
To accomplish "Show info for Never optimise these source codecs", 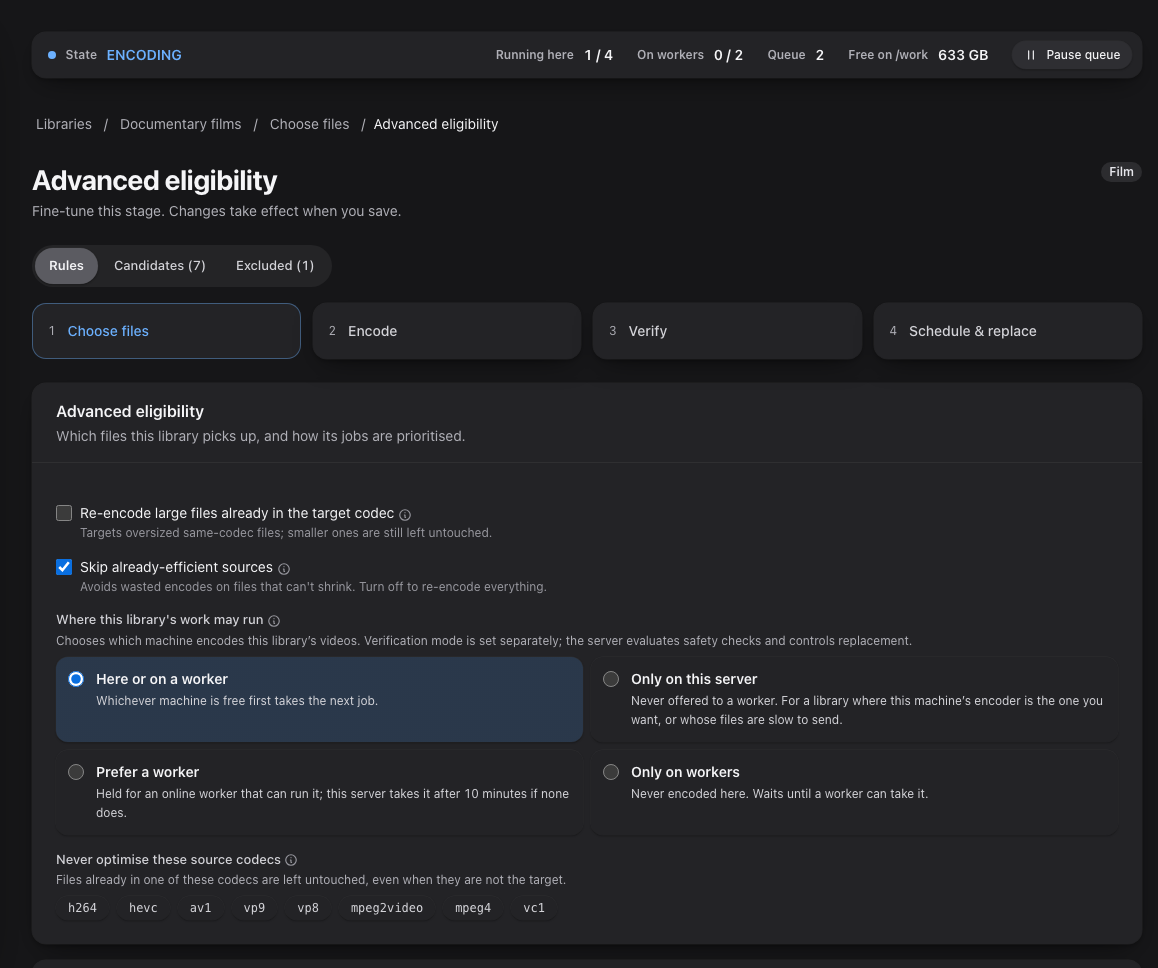I will 291,860.
